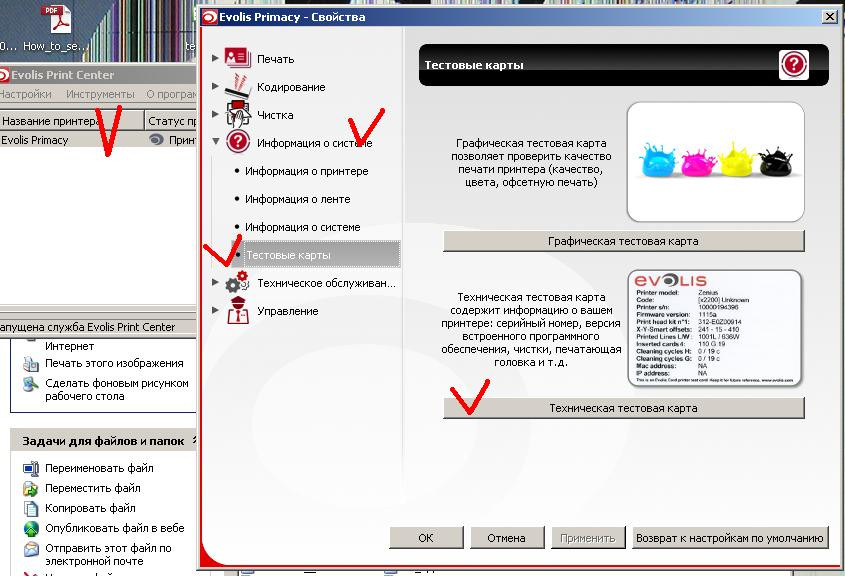Image resolution: width=845 pixels, height=576 pixels.
Task: Click the Опубликовать файл в вебе globe icon
Action: coord(31,528)
